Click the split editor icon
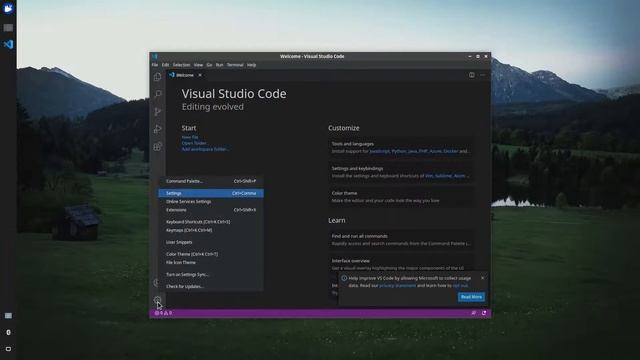Image resolution: width=640 pixels, height=360 pixels. pyautogui.click(x=471, y=75)
